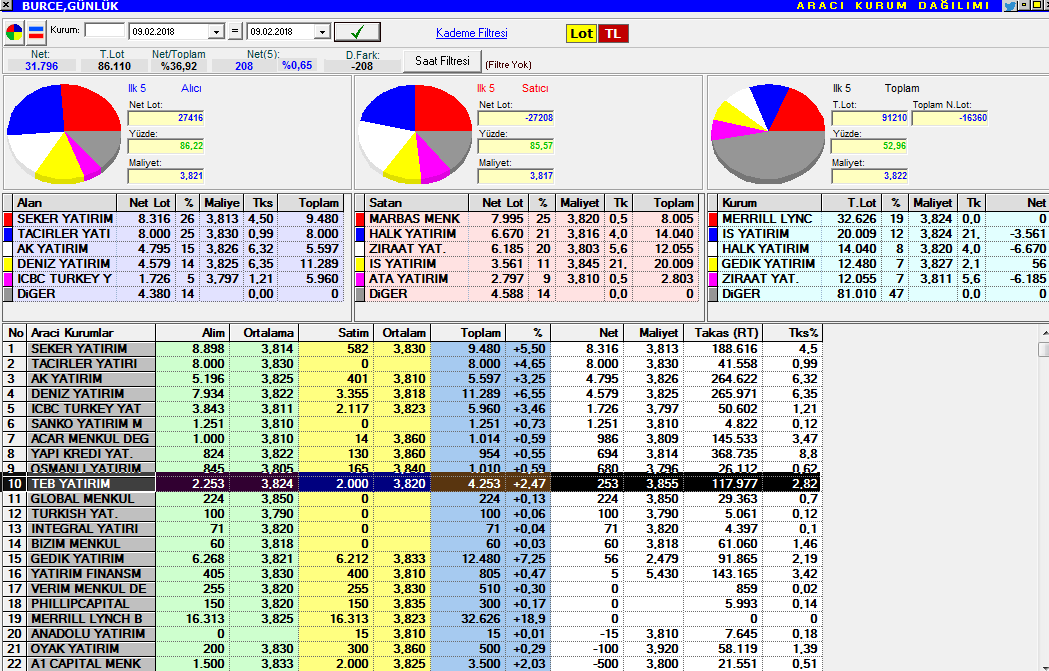Image resolution: width=1049 pixels, height=671 pixels.
Task: Open the end date dropdown arrow
Action: point(322,31)
